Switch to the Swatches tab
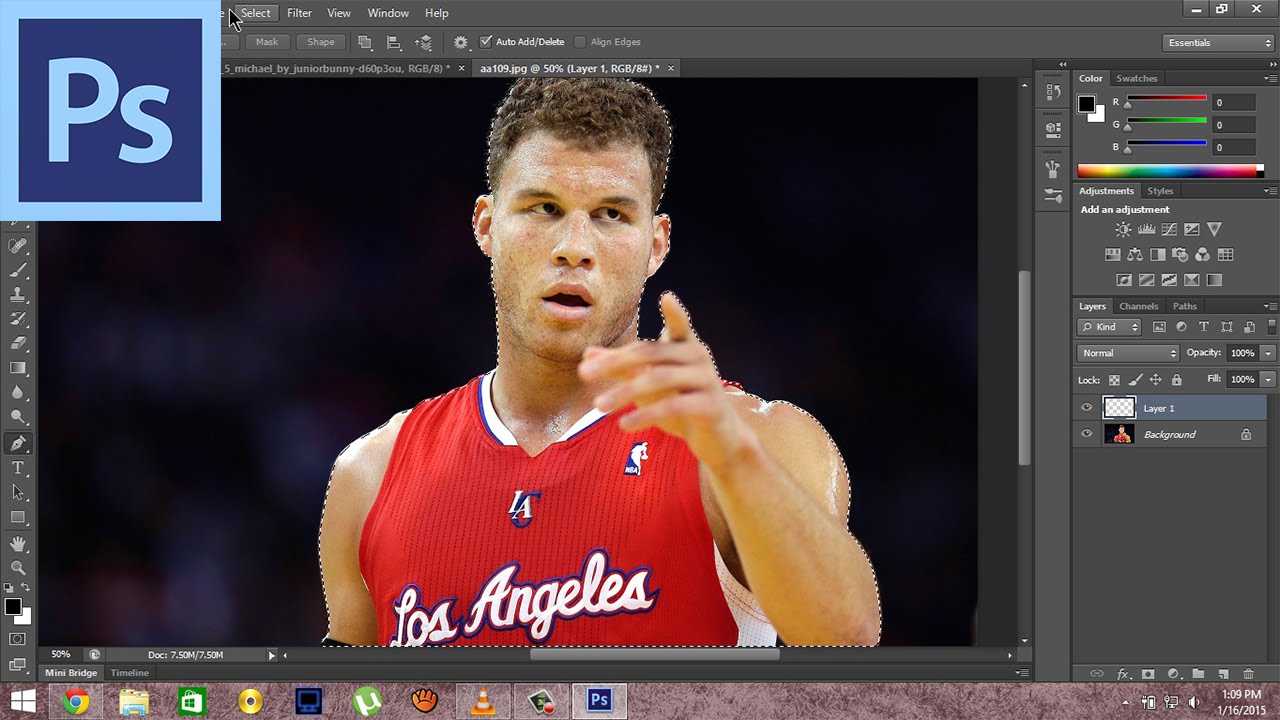Screen dimensions: 1280x720 tap(1136, 78)
